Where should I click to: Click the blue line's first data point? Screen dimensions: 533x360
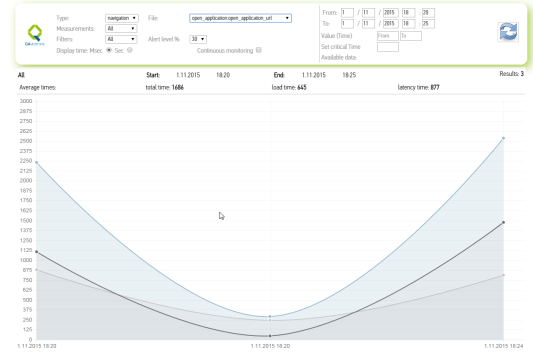coord(37,162)
